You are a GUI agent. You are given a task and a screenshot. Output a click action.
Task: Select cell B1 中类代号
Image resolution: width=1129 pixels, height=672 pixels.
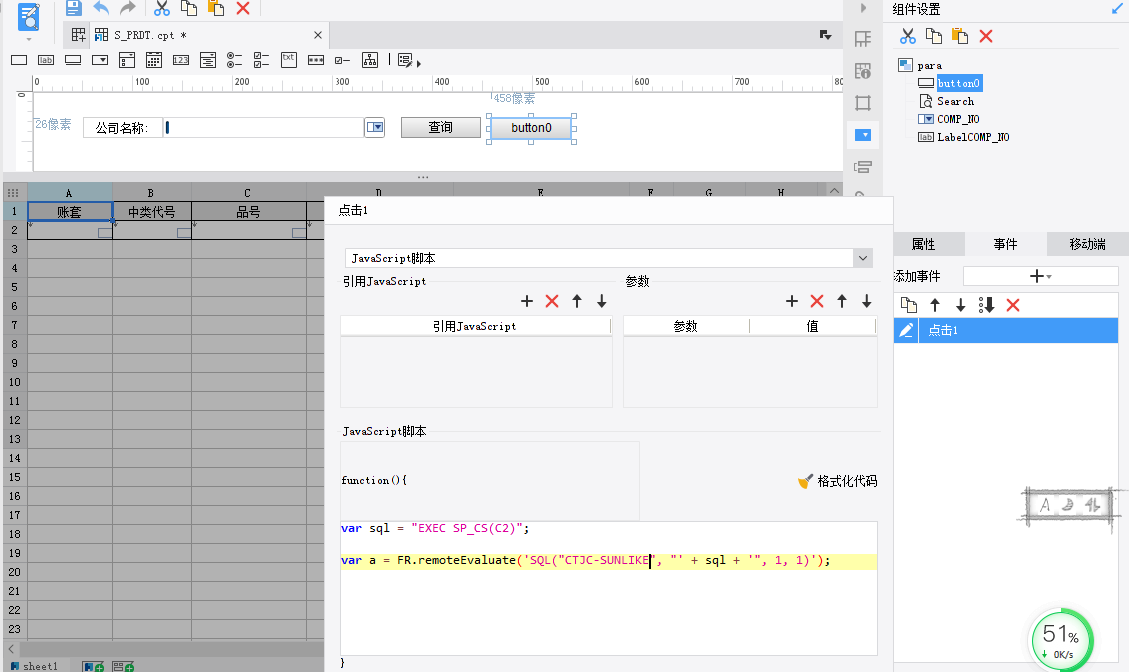pyautogui.click(x=152, y=212)
